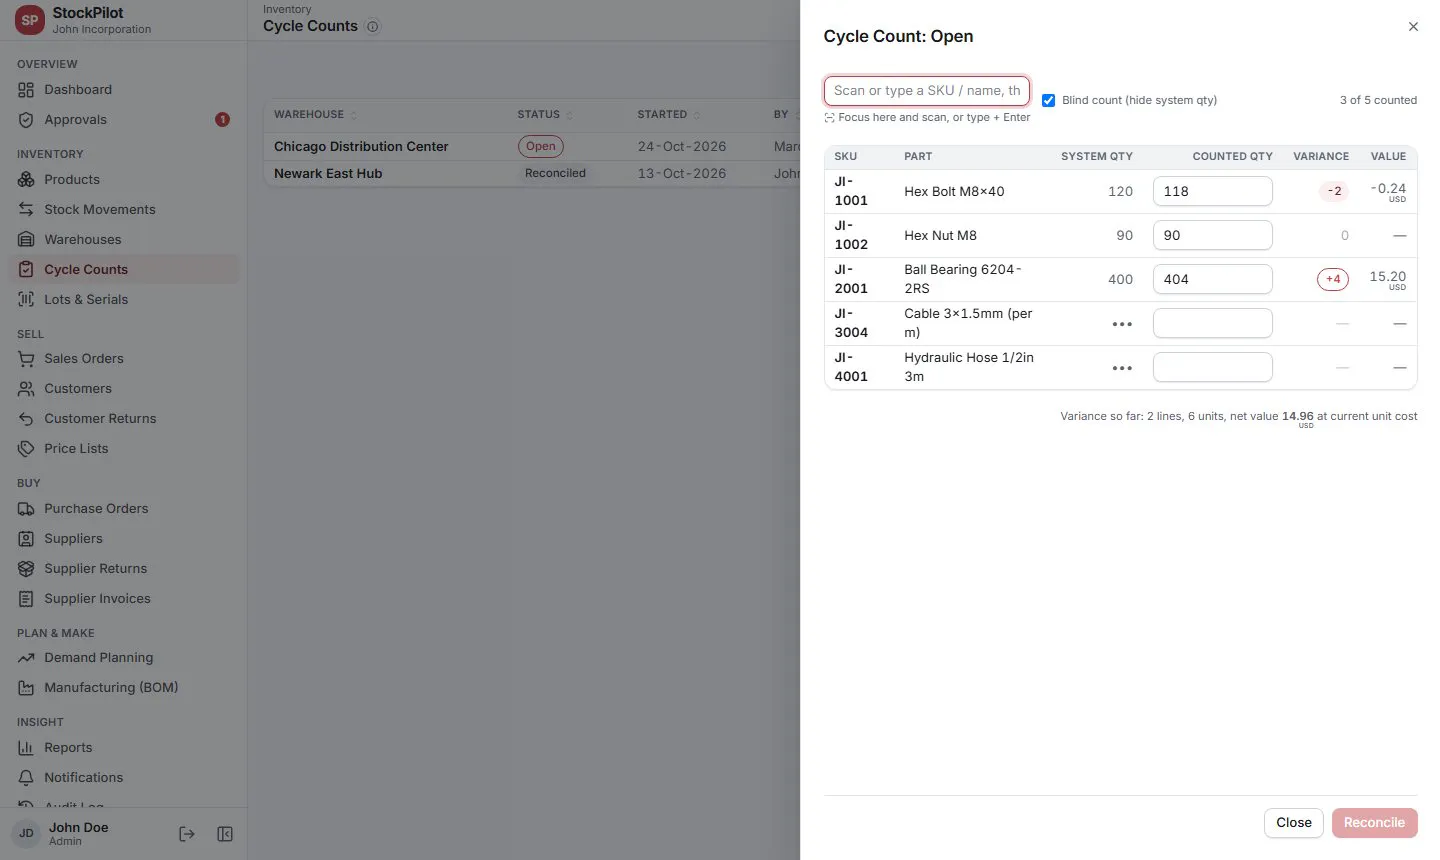Click the Approvals shield icon
Image resolution: width=1440 pixels, height=860 pixels.
tap(26, 119)
